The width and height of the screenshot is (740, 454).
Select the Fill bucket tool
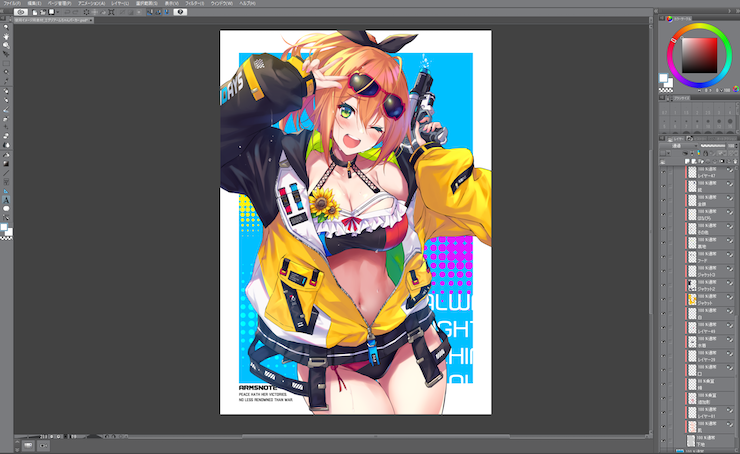(x=6, y=154)
